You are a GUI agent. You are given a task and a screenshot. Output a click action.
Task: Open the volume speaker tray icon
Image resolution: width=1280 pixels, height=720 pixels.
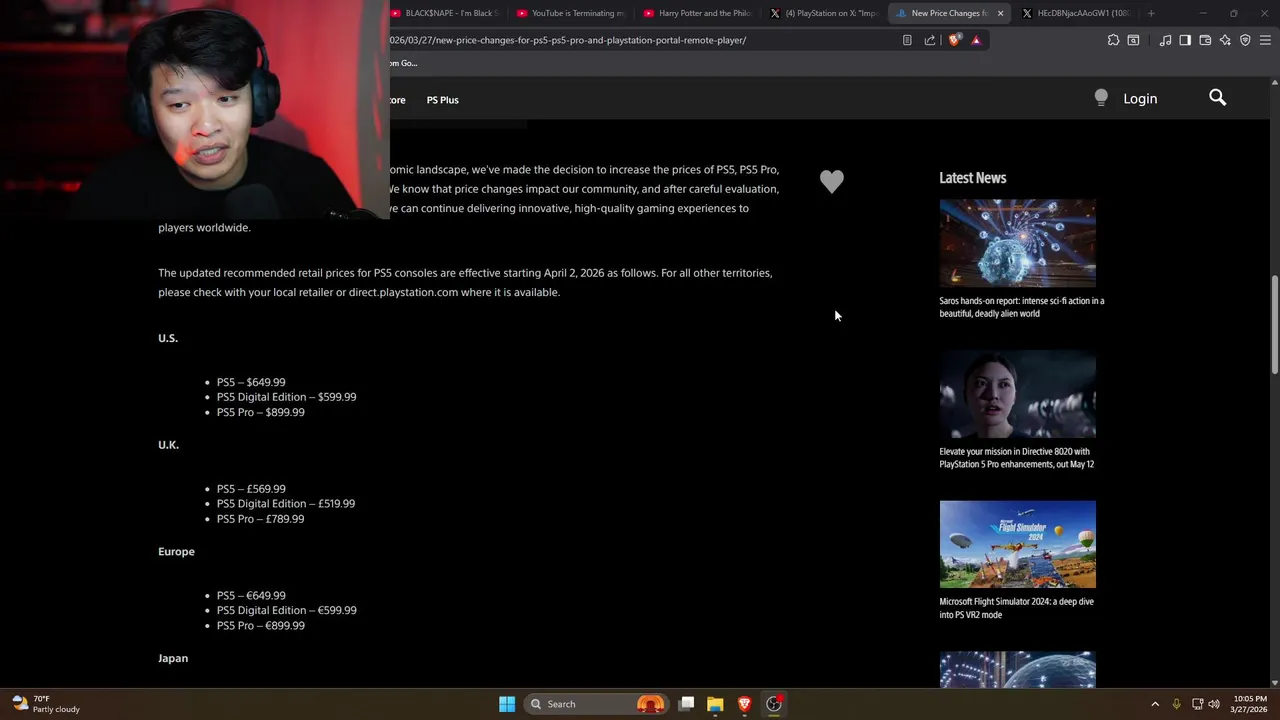pyautogui.click(x=1214, y=704)
